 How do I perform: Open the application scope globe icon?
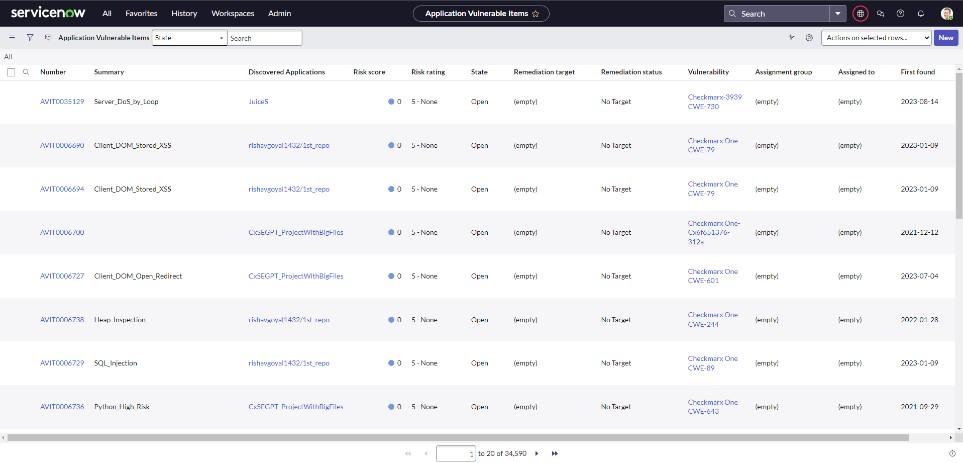pos(860,14)
